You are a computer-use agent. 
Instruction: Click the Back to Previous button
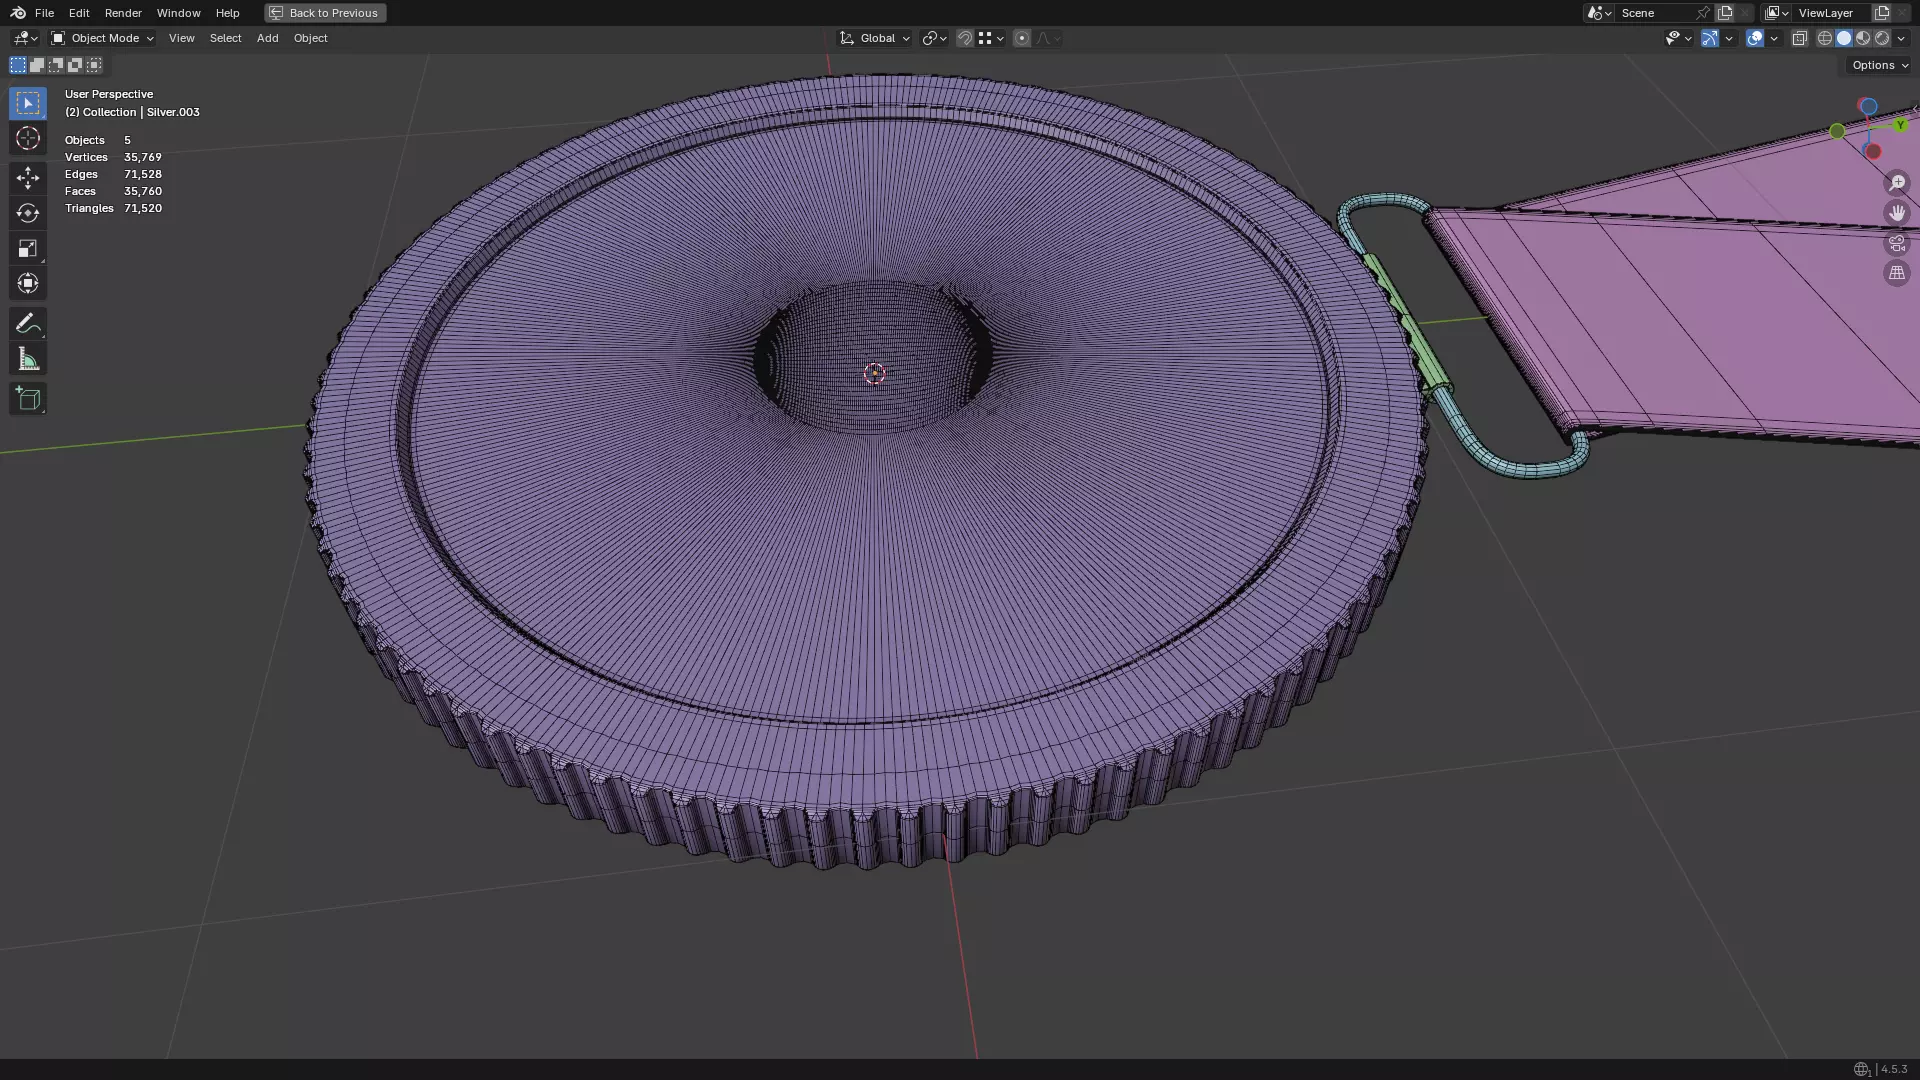(x=325, y=13)
